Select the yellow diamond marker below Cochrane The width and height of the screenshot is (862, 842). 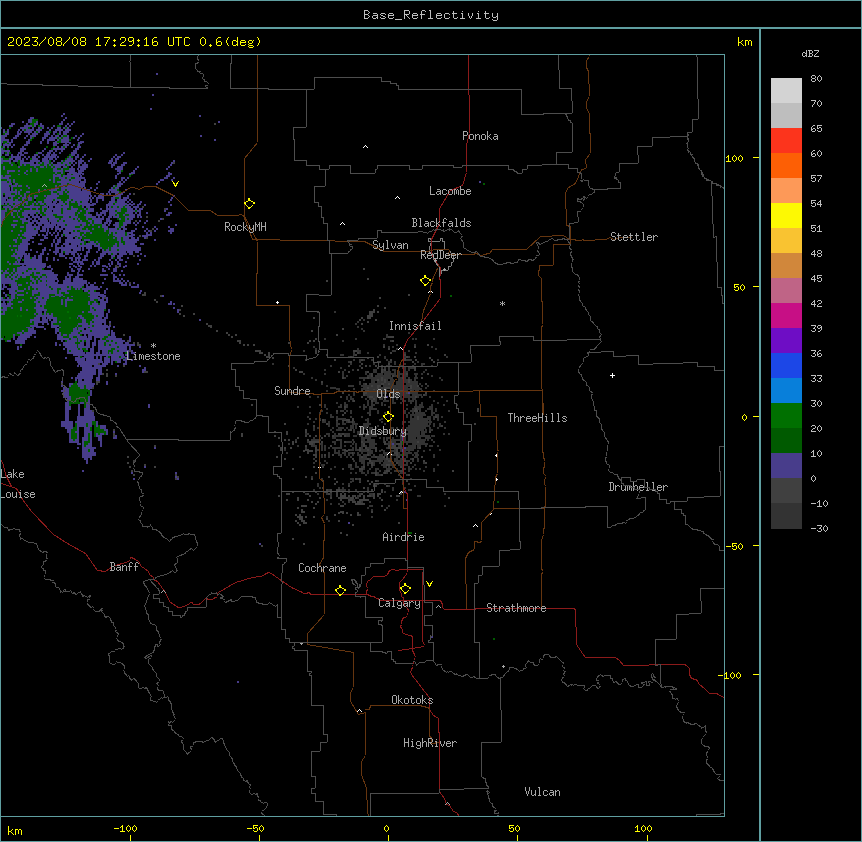(340, 590)
